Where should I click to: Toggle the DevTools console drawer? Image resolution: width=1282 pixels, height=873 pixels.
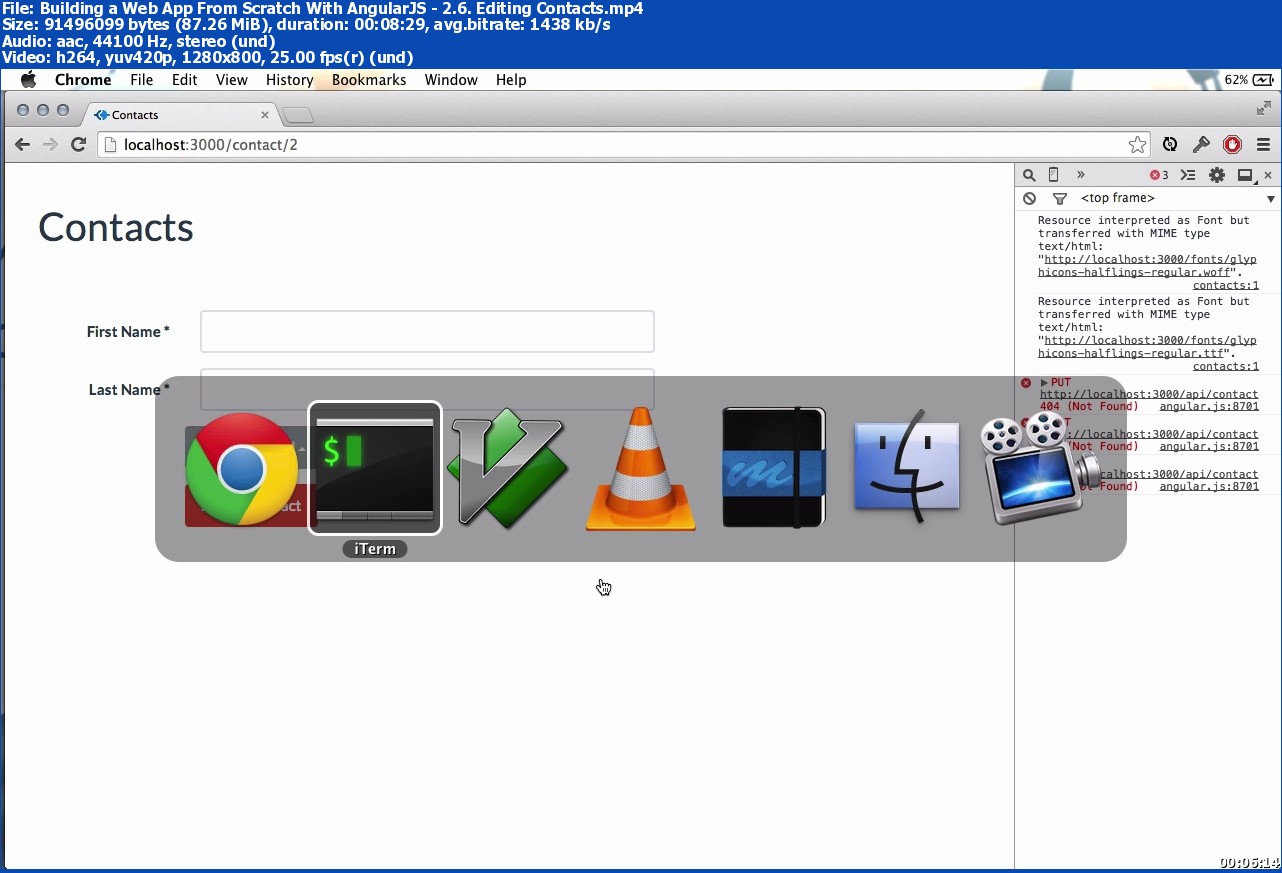click(x=1187, y=175)
